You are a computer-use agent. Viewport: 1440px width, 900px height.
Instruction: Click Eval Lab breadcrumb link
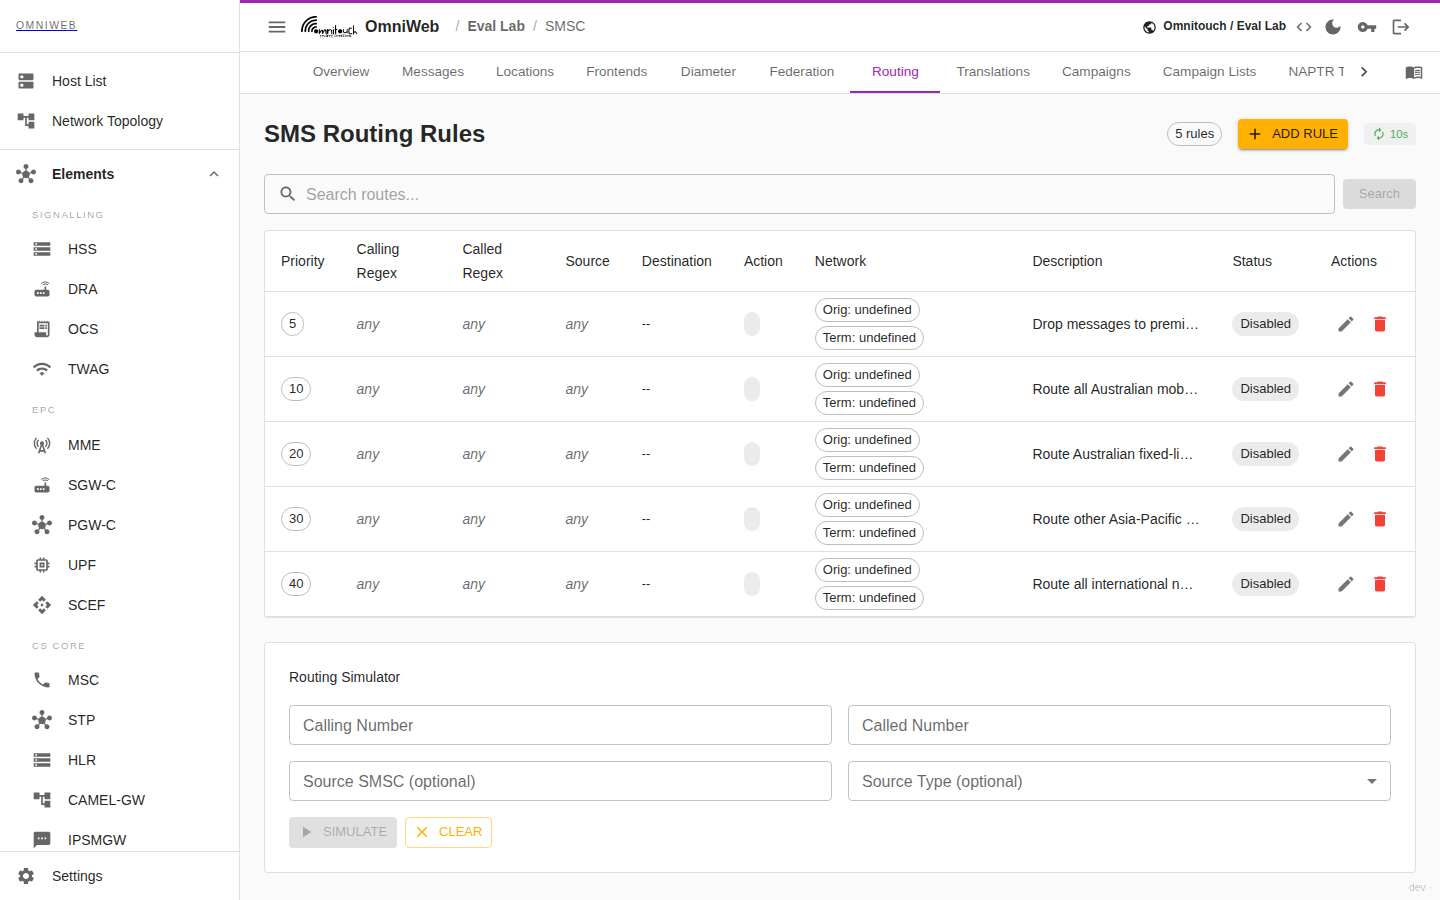click(496, 26)
